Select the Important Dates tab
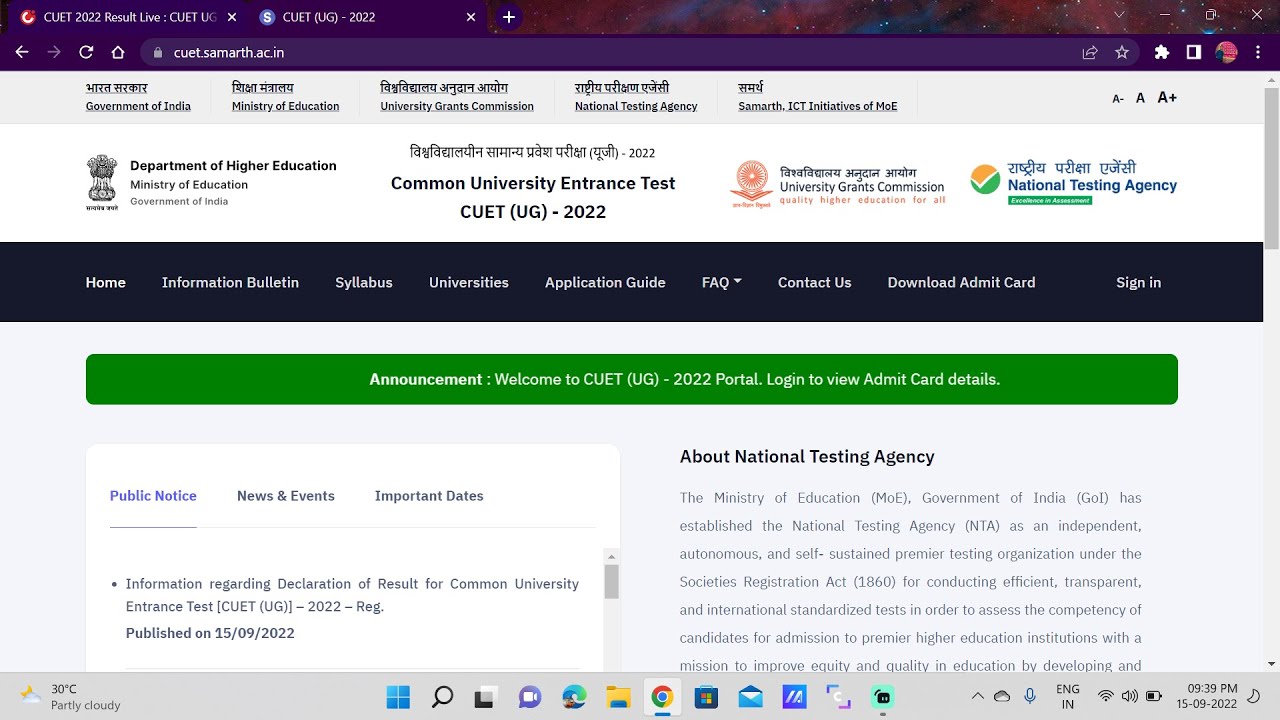1280x720 pixels. click(x=429, y=496)
